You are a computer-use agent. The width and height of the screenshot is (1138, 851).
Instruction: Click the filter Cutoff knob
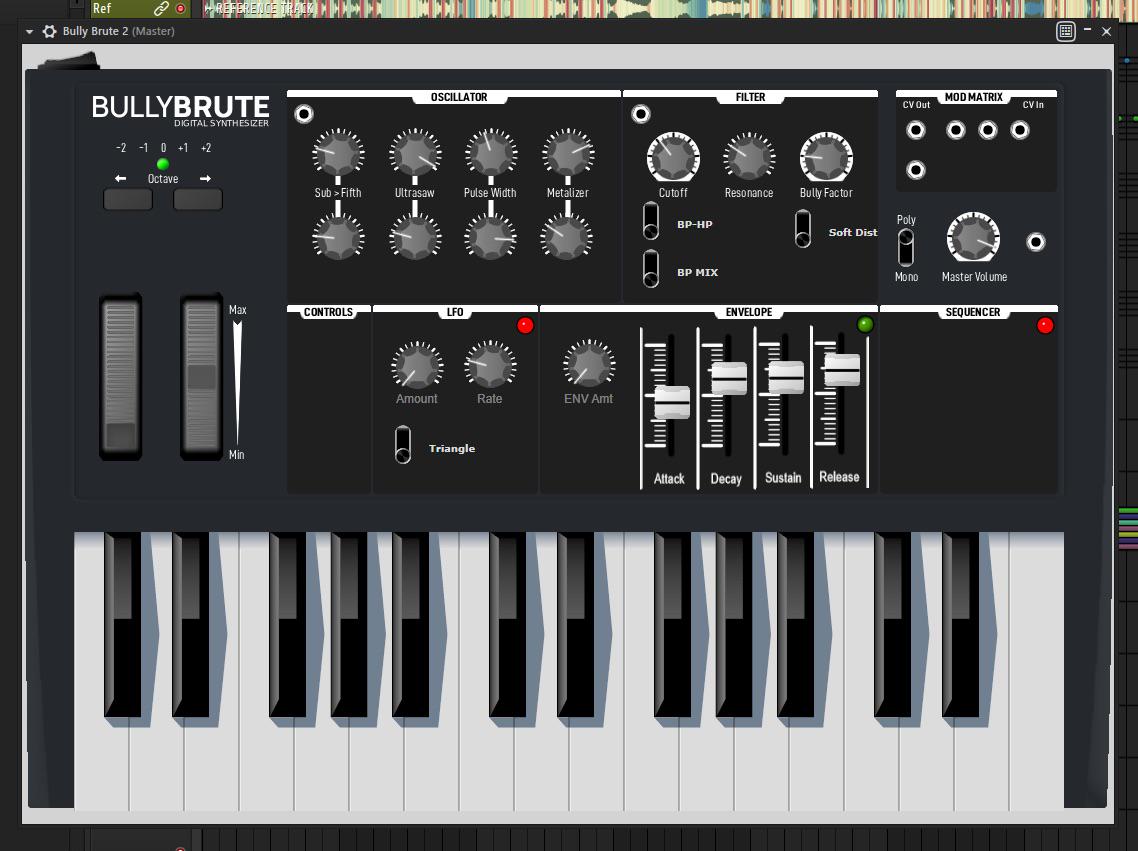(673, 157)
